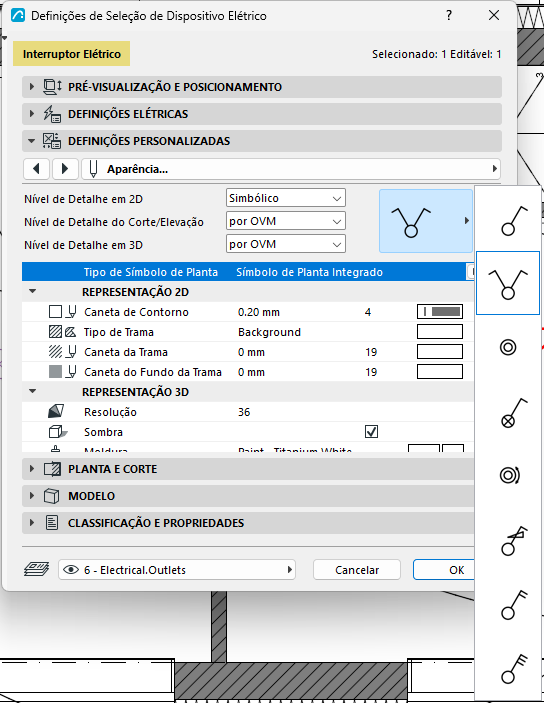Open the symbol preview flyout arrow
This screenshot has height=703, width=544.
[467, 221]
